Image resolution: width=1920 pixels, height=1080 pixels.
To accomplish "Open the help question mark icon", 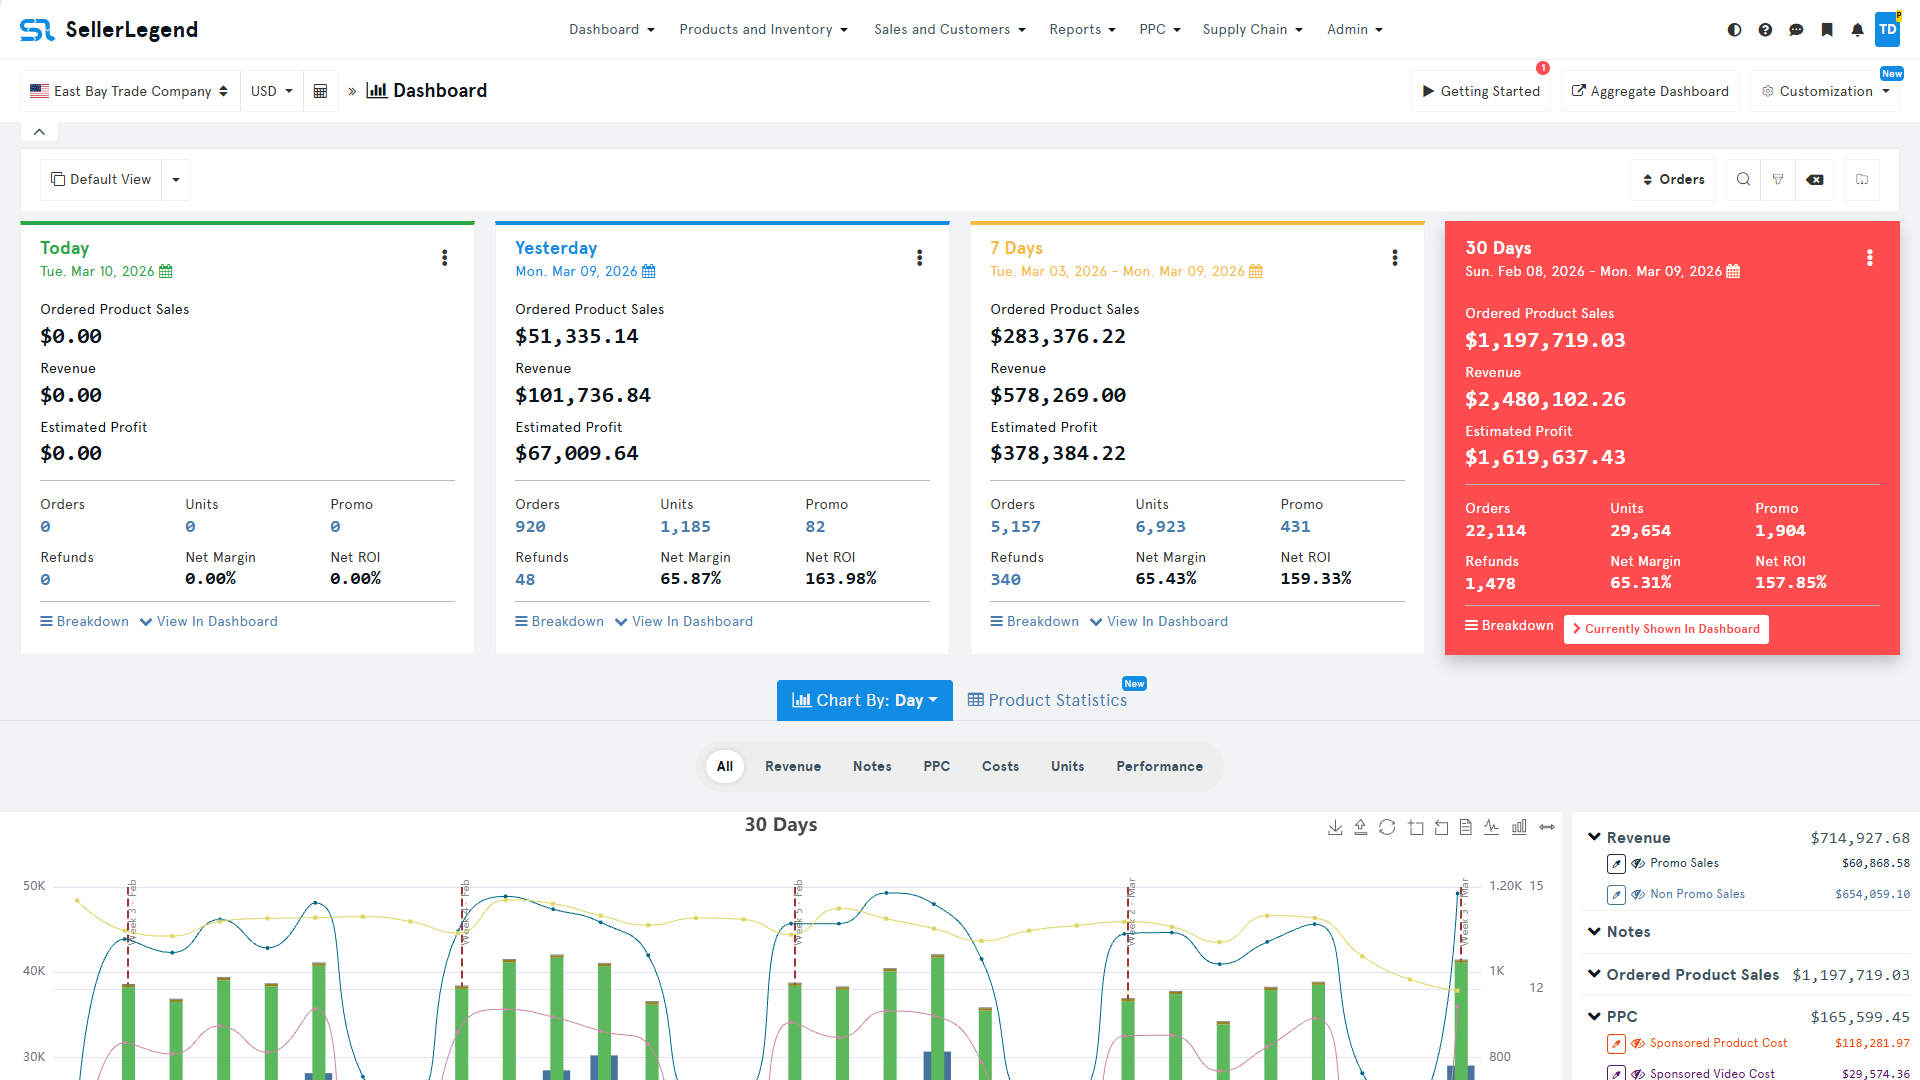I will 1765,30.
